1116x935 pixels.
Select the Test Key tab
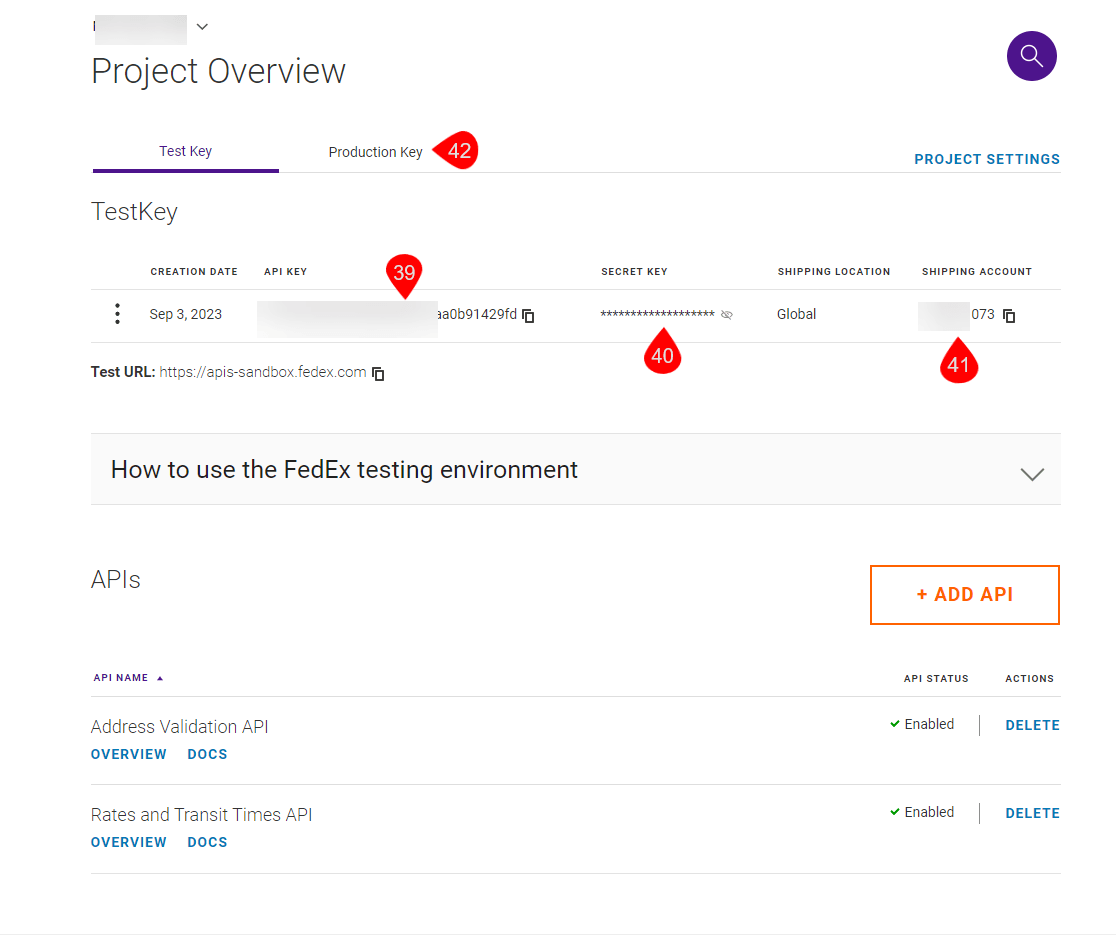(x=185, y=151)
